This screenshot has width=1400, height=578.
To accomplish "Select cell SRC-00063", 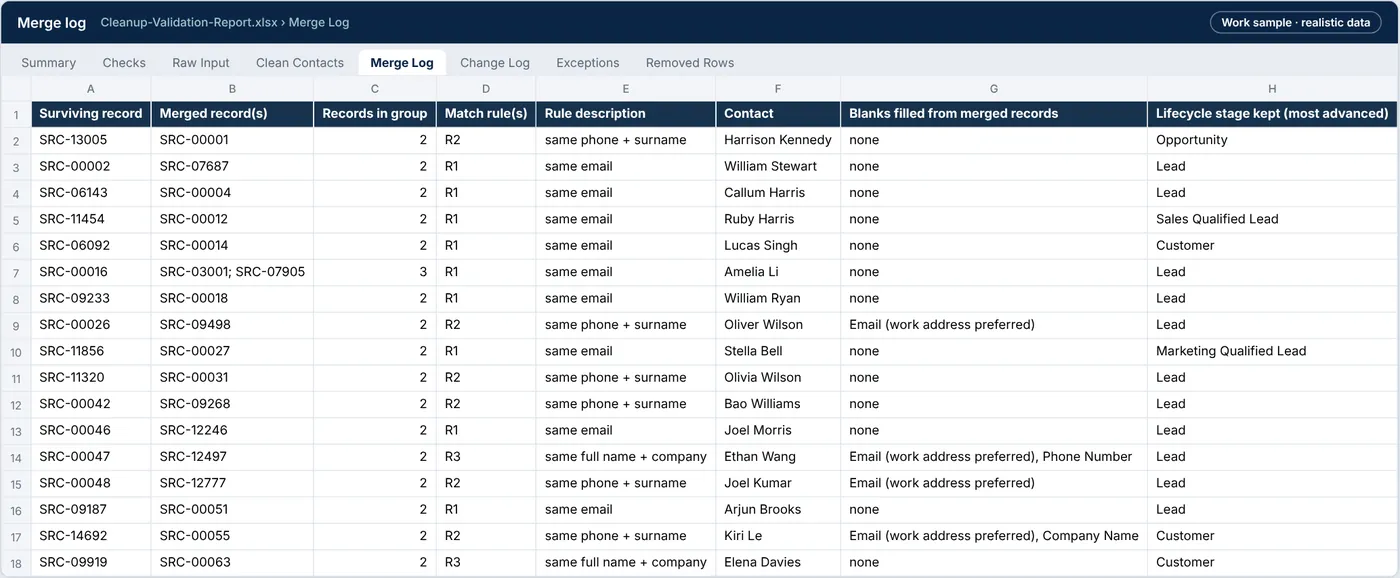I will (x=232, y=562).
